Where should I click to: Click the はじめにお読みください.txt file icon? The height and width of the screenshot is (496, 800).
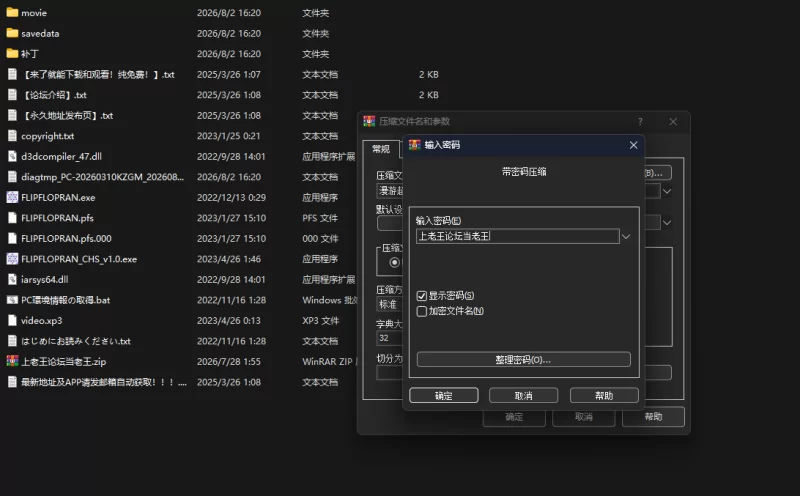pos(12,341)
